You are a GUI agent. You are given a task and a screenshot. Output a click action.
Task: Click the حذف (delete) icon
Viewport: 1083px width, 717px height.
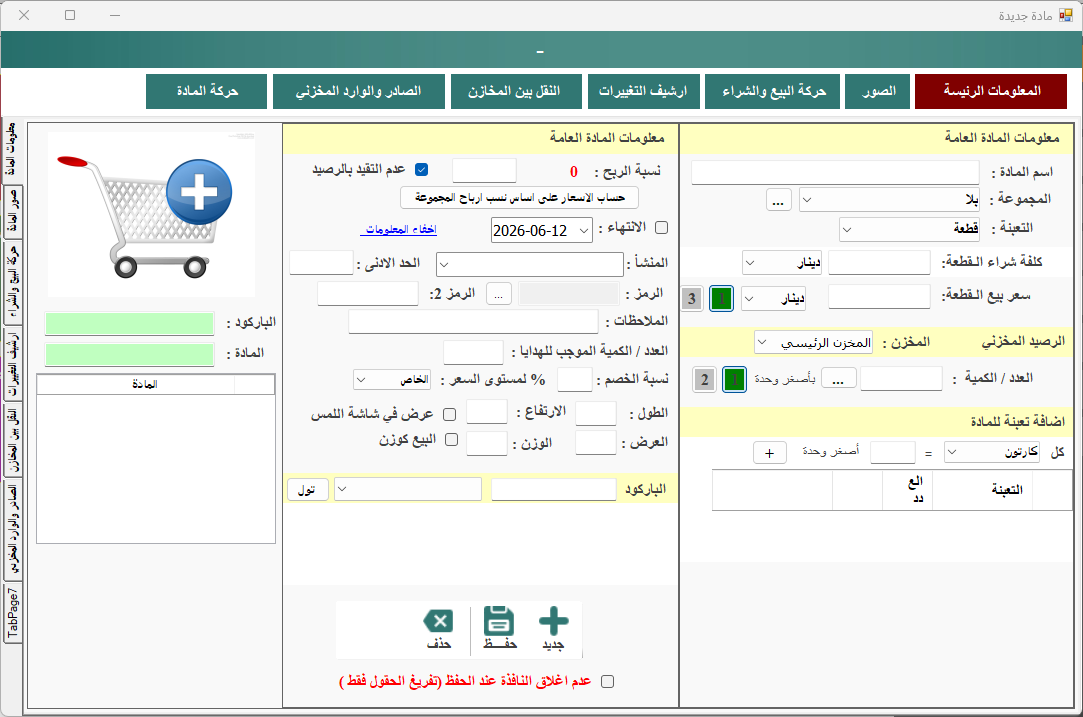click(x=439, y=621)
